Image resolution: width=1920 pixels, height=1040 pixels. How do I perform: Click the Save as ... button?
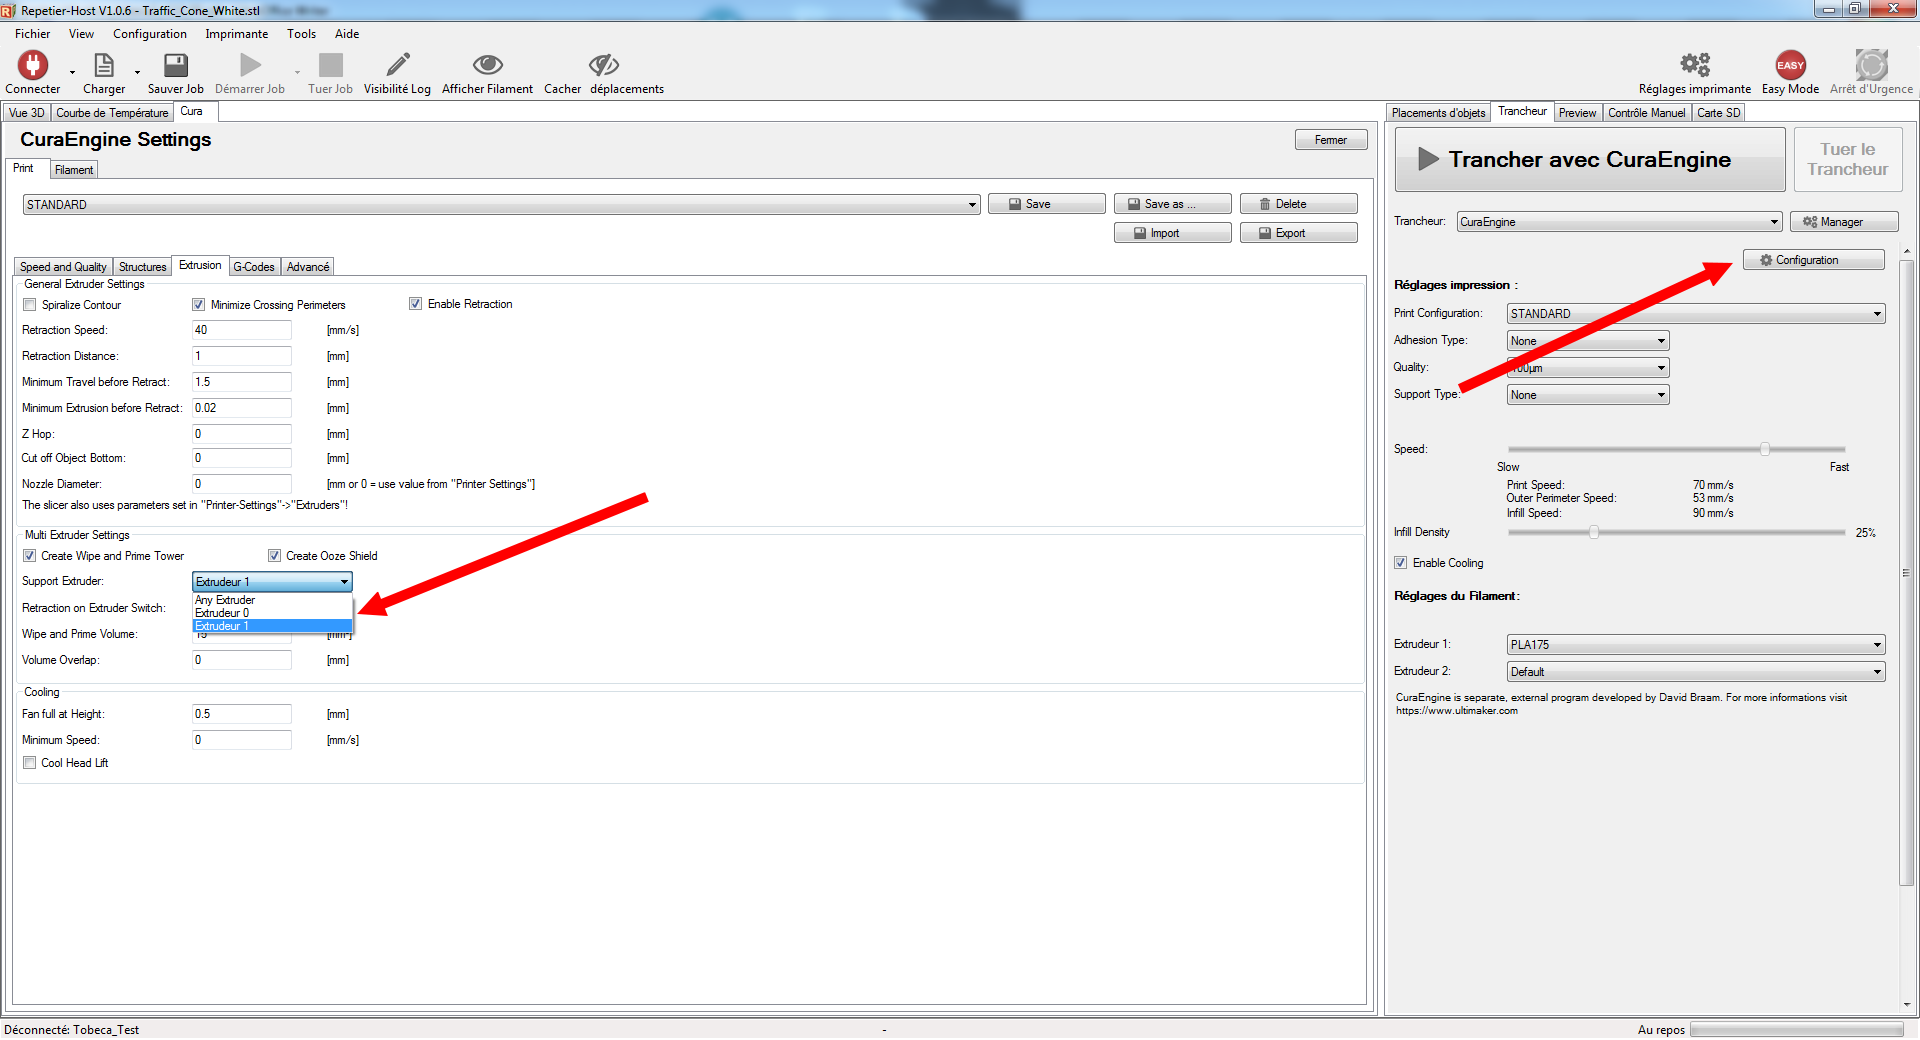[1171, 204]
